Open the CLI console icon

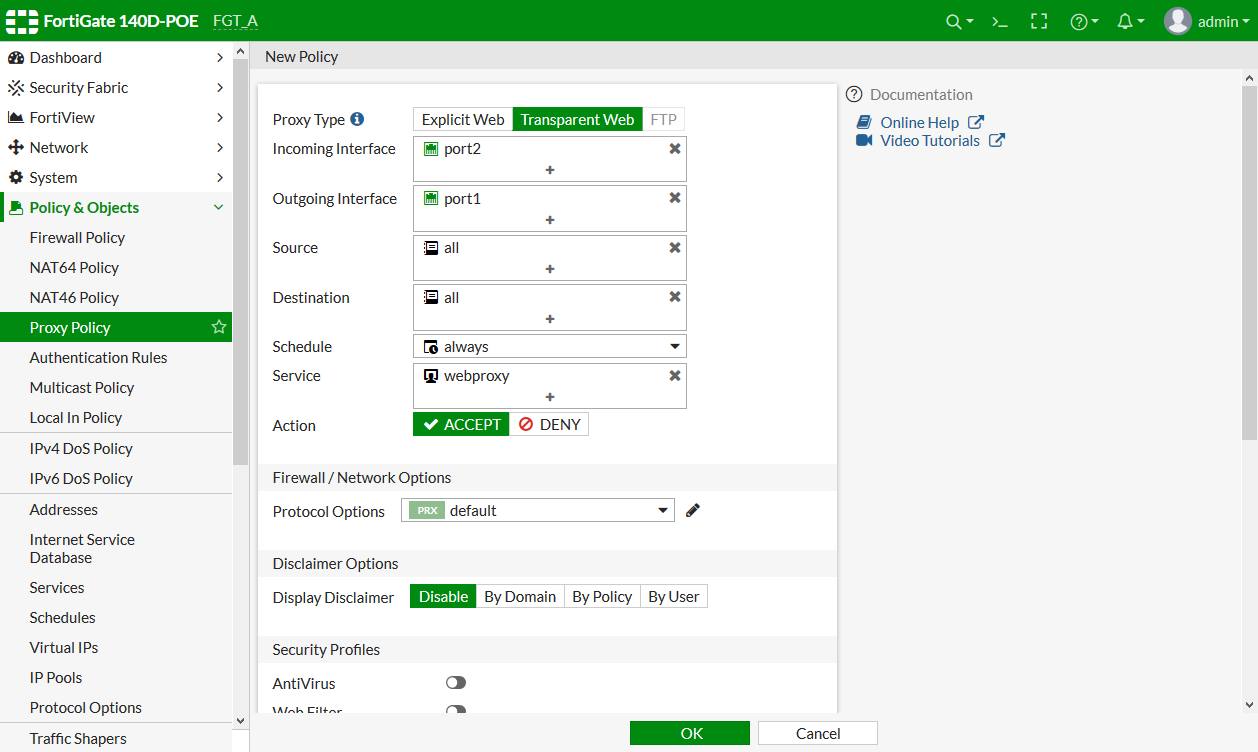(x=999, y=21)
